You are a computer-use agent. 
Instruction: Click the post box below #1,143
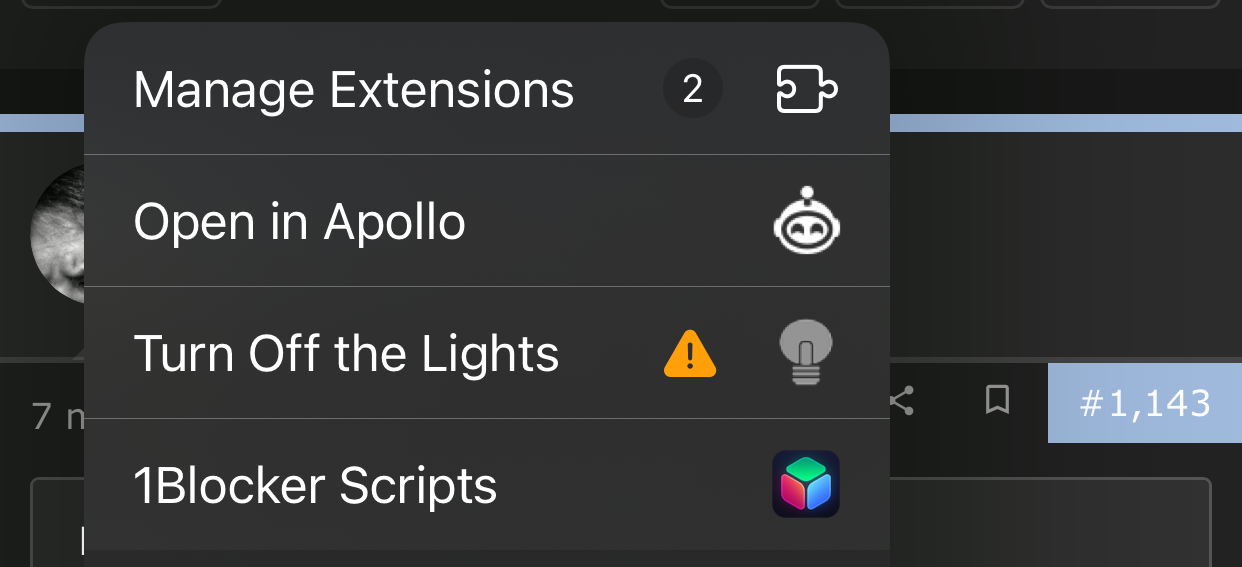click(x=1050, y=522)
